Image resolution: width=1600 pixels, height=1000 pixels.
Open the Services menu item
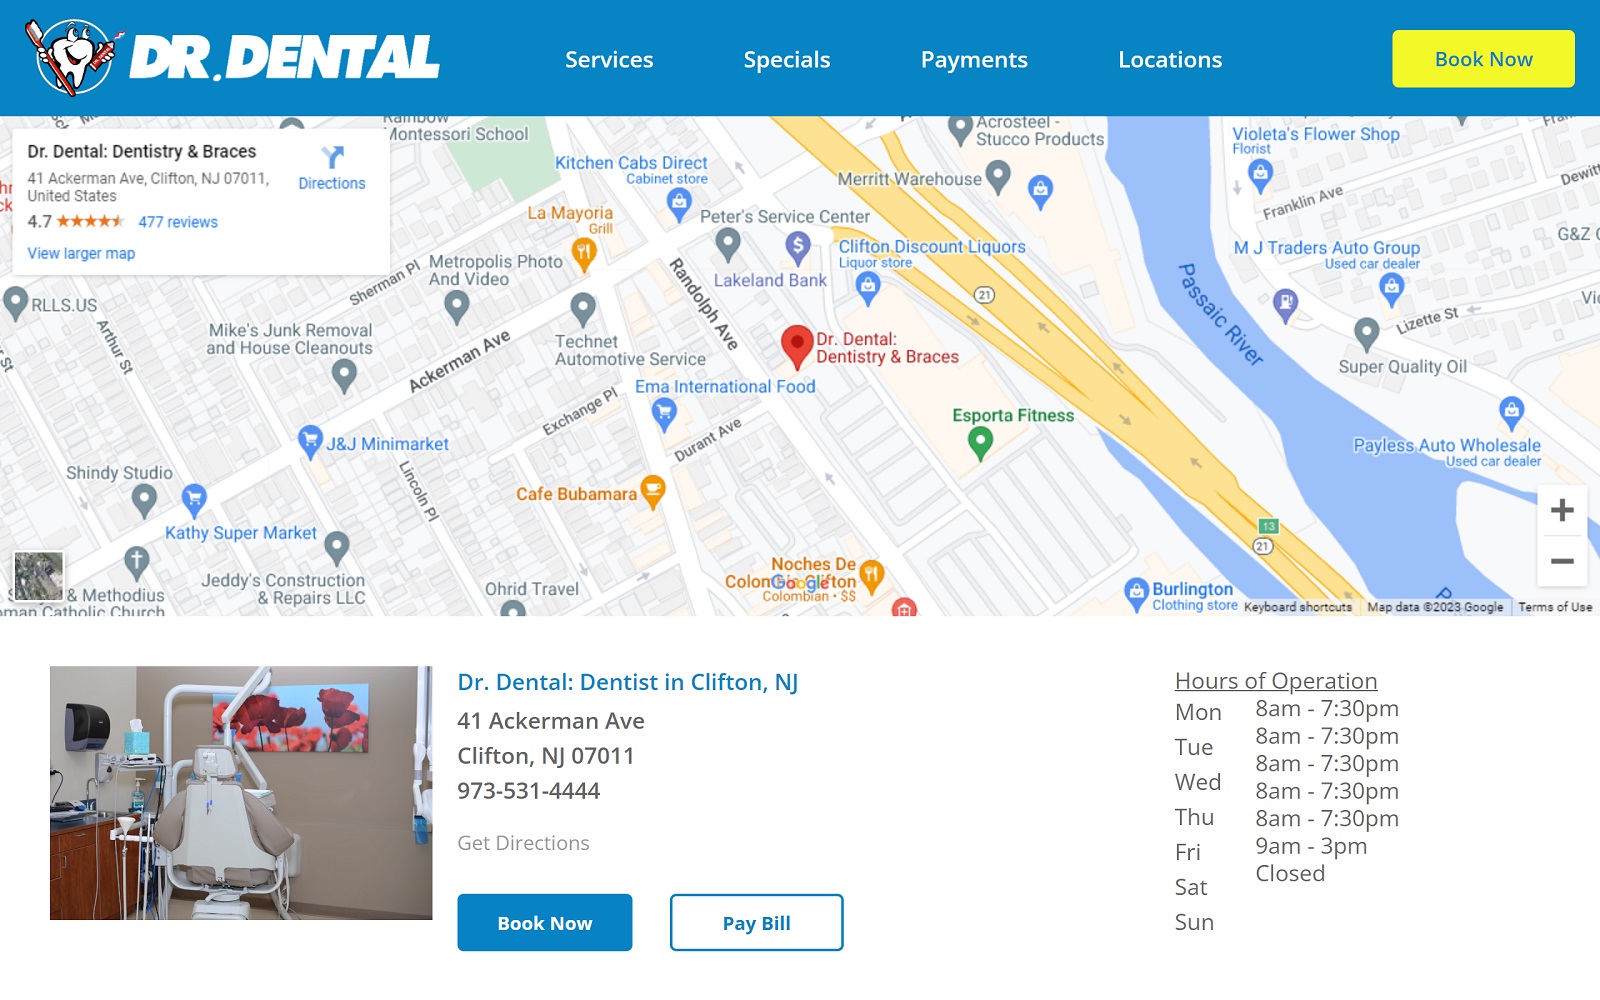coord(609,60)
